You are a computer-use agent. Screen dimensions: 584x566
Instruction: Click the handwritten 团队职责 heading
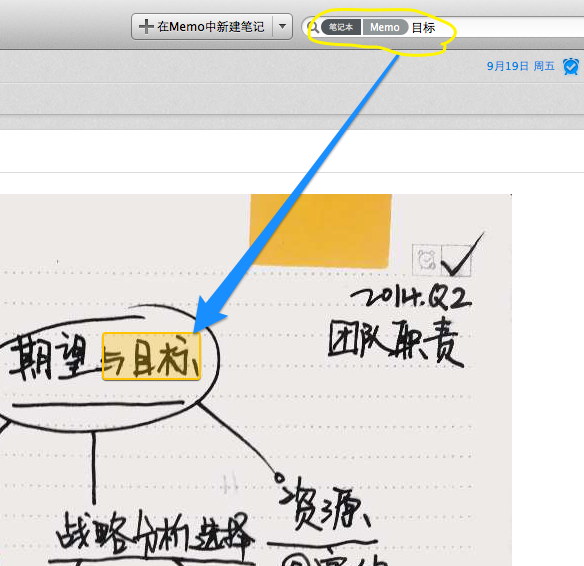pyautogui.click(x=396, y=343)
